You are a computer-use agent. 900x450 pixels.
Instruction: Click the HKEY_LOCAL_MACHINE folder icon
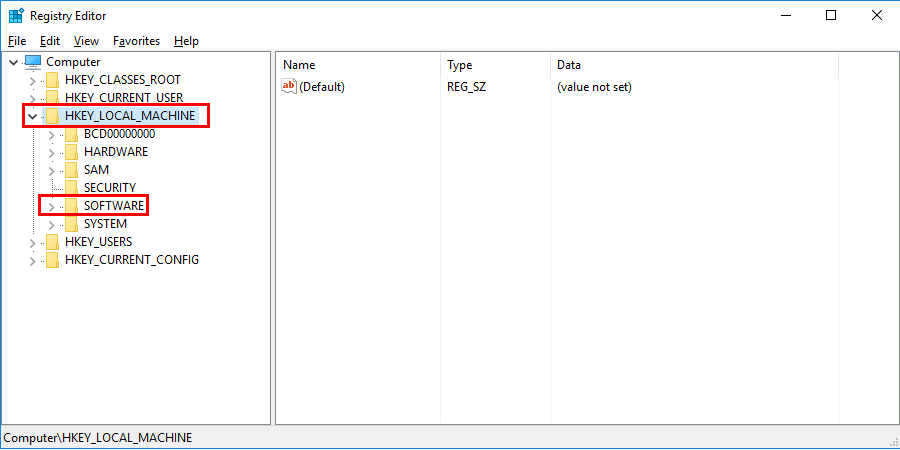[x=52, y=116]
